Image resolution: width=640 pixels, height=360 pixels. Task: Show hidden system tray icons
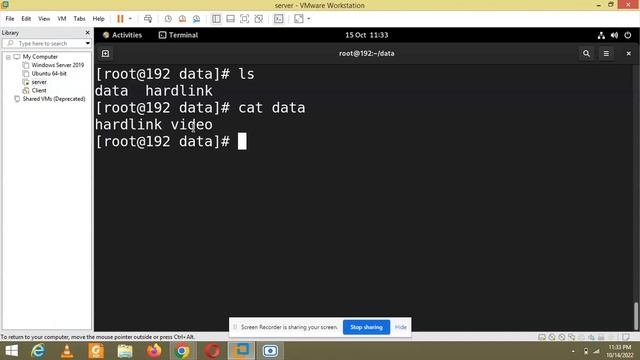[573, 351]
